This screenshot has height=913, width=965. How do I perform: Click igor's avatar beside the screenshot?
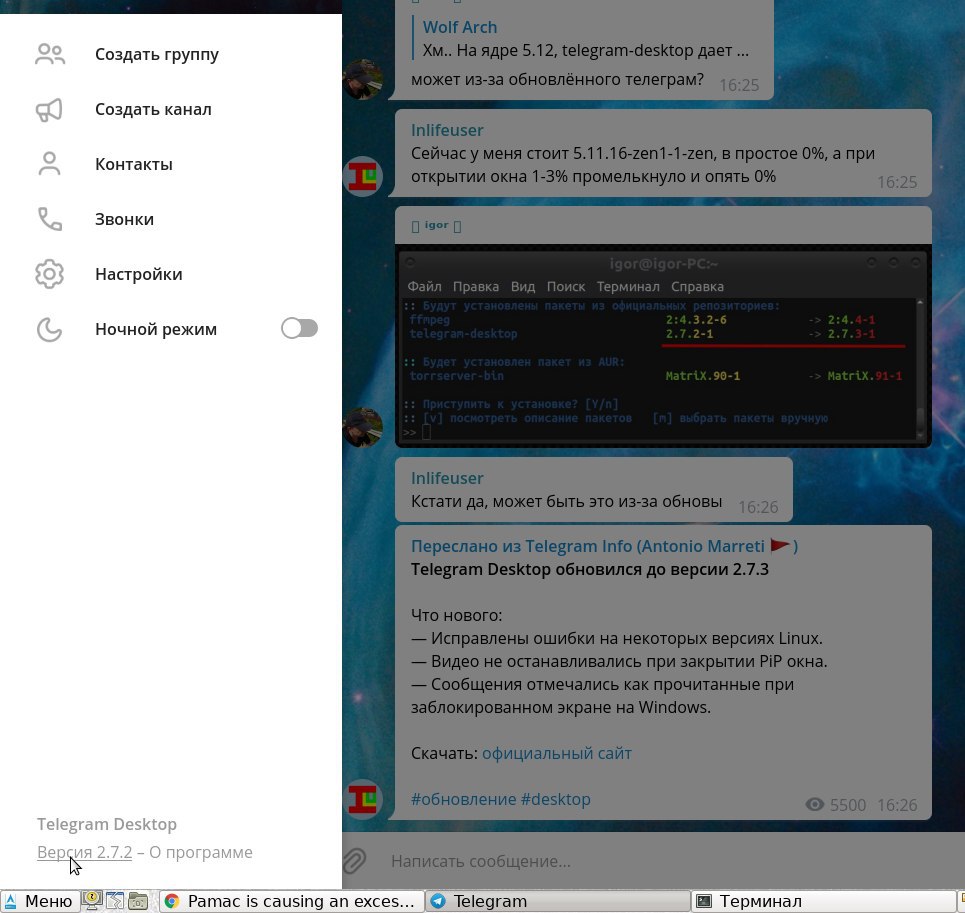[363, 428]
